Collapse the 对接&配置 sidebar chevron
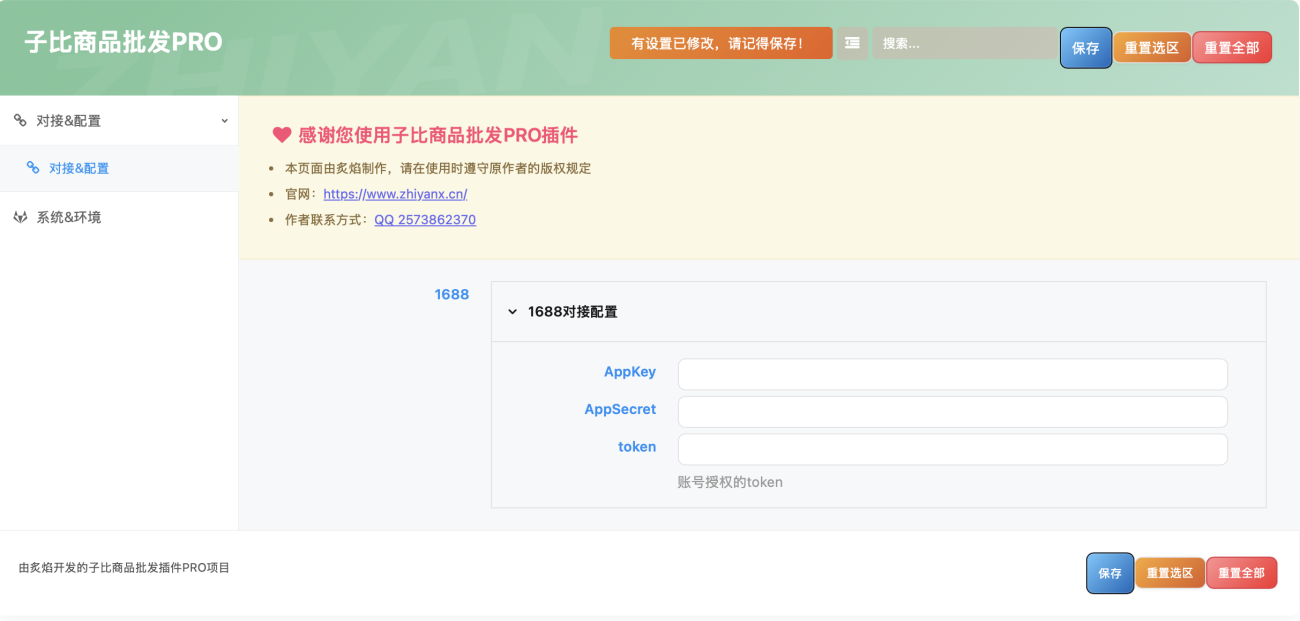This screenshot has height=621, width=1300. pos(224,121)
